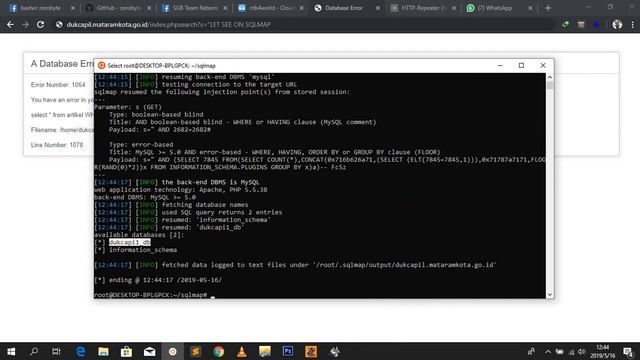
Task: Launch Microsoft Edge from taskbar
Action: pyautogui.click(x=81, y=351)
